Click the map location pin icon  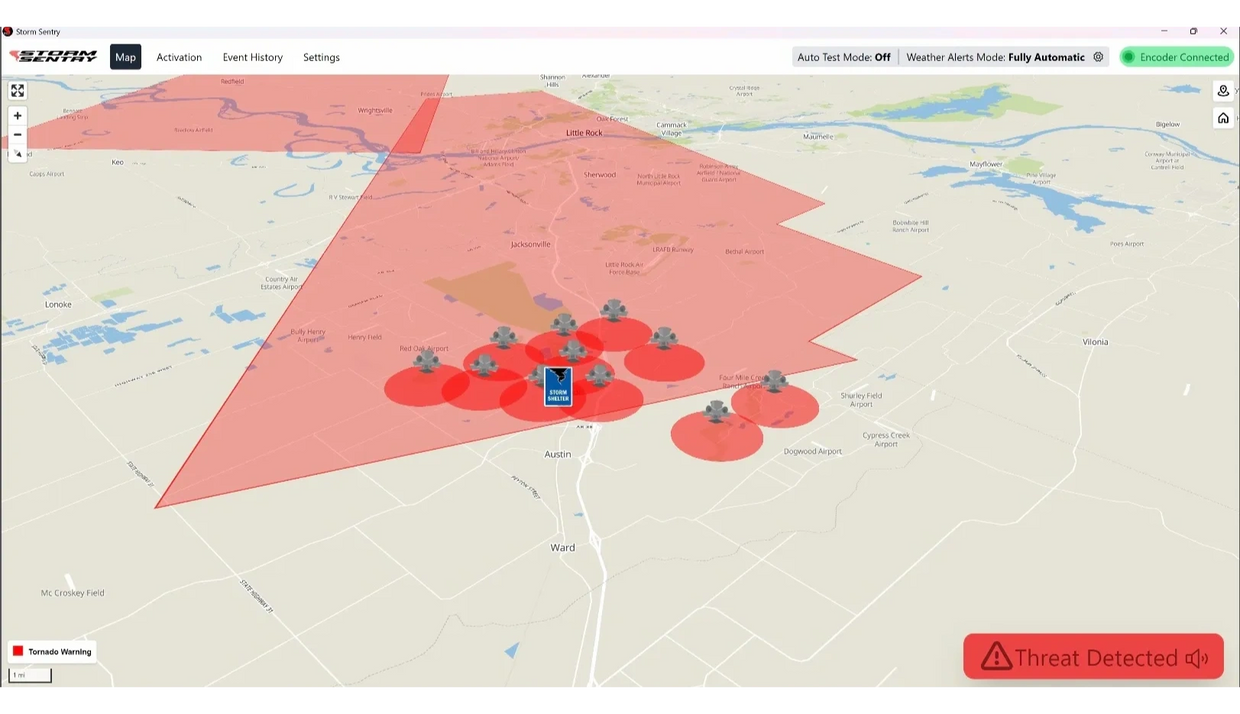pos(1223,91)
